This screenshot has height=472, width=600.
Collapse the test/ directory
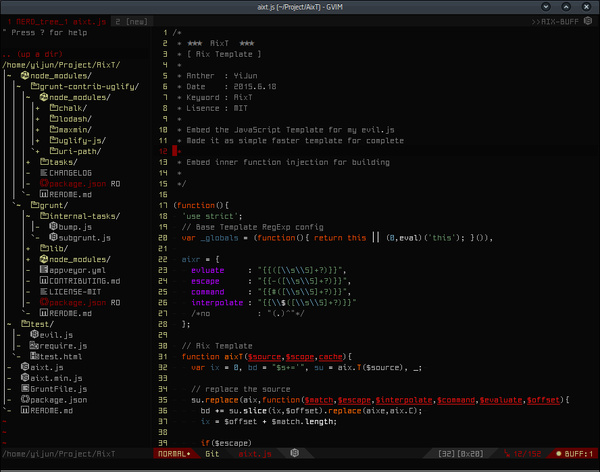9,324
